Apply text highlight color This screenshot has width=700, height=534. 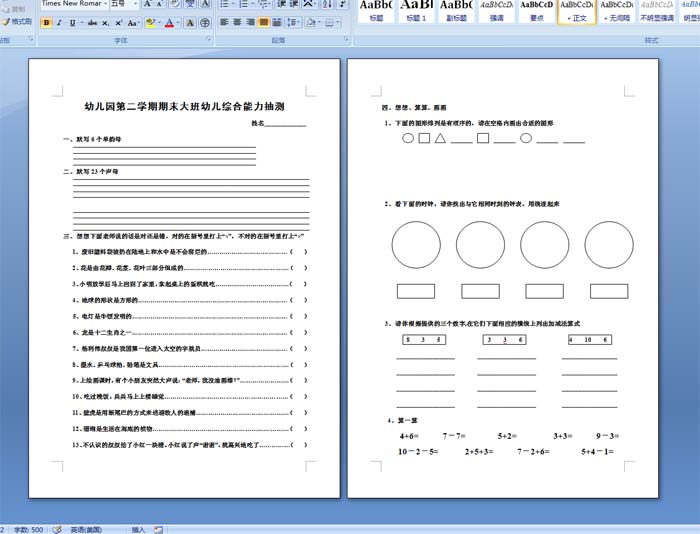pos(150,23)
